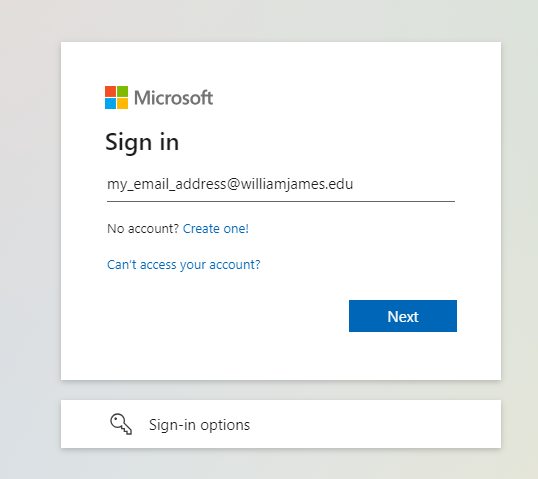
Task: Click the underline beneath the email field
Action: coord(281,201)
